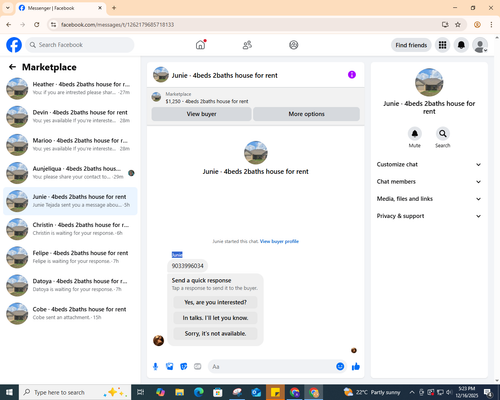Expand Chat members section
The width and height of the screenshot is (500, 400).
coord(429,182)
